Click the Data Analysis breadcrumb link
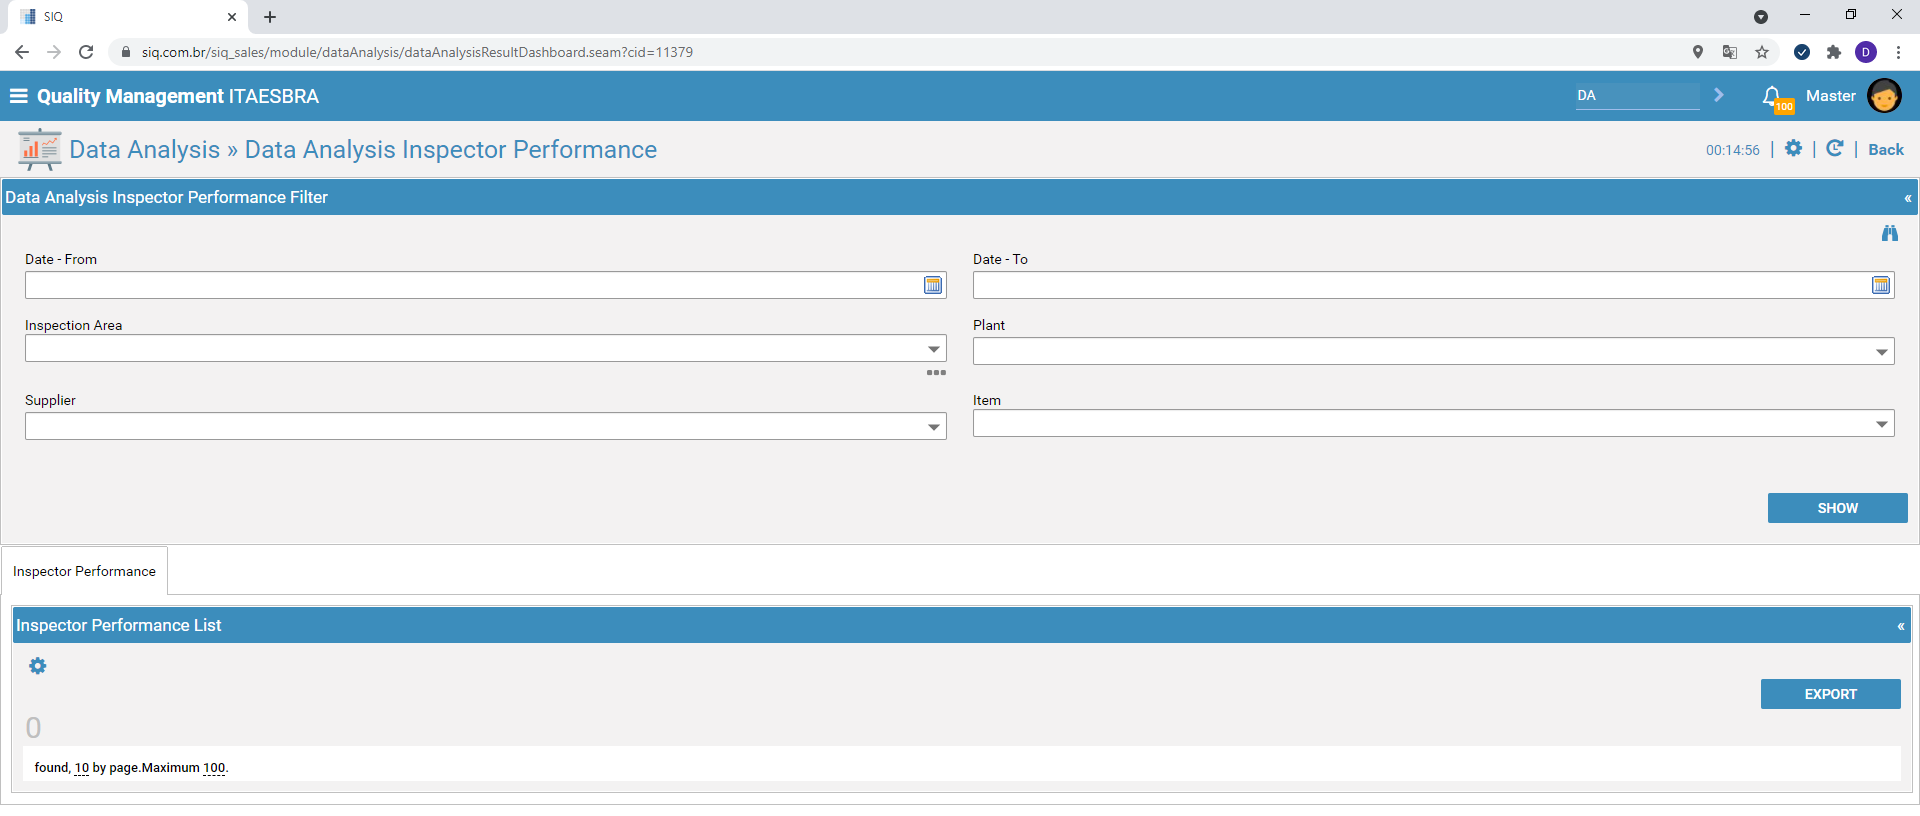The image size is (1920, 816). coord(145,149)
